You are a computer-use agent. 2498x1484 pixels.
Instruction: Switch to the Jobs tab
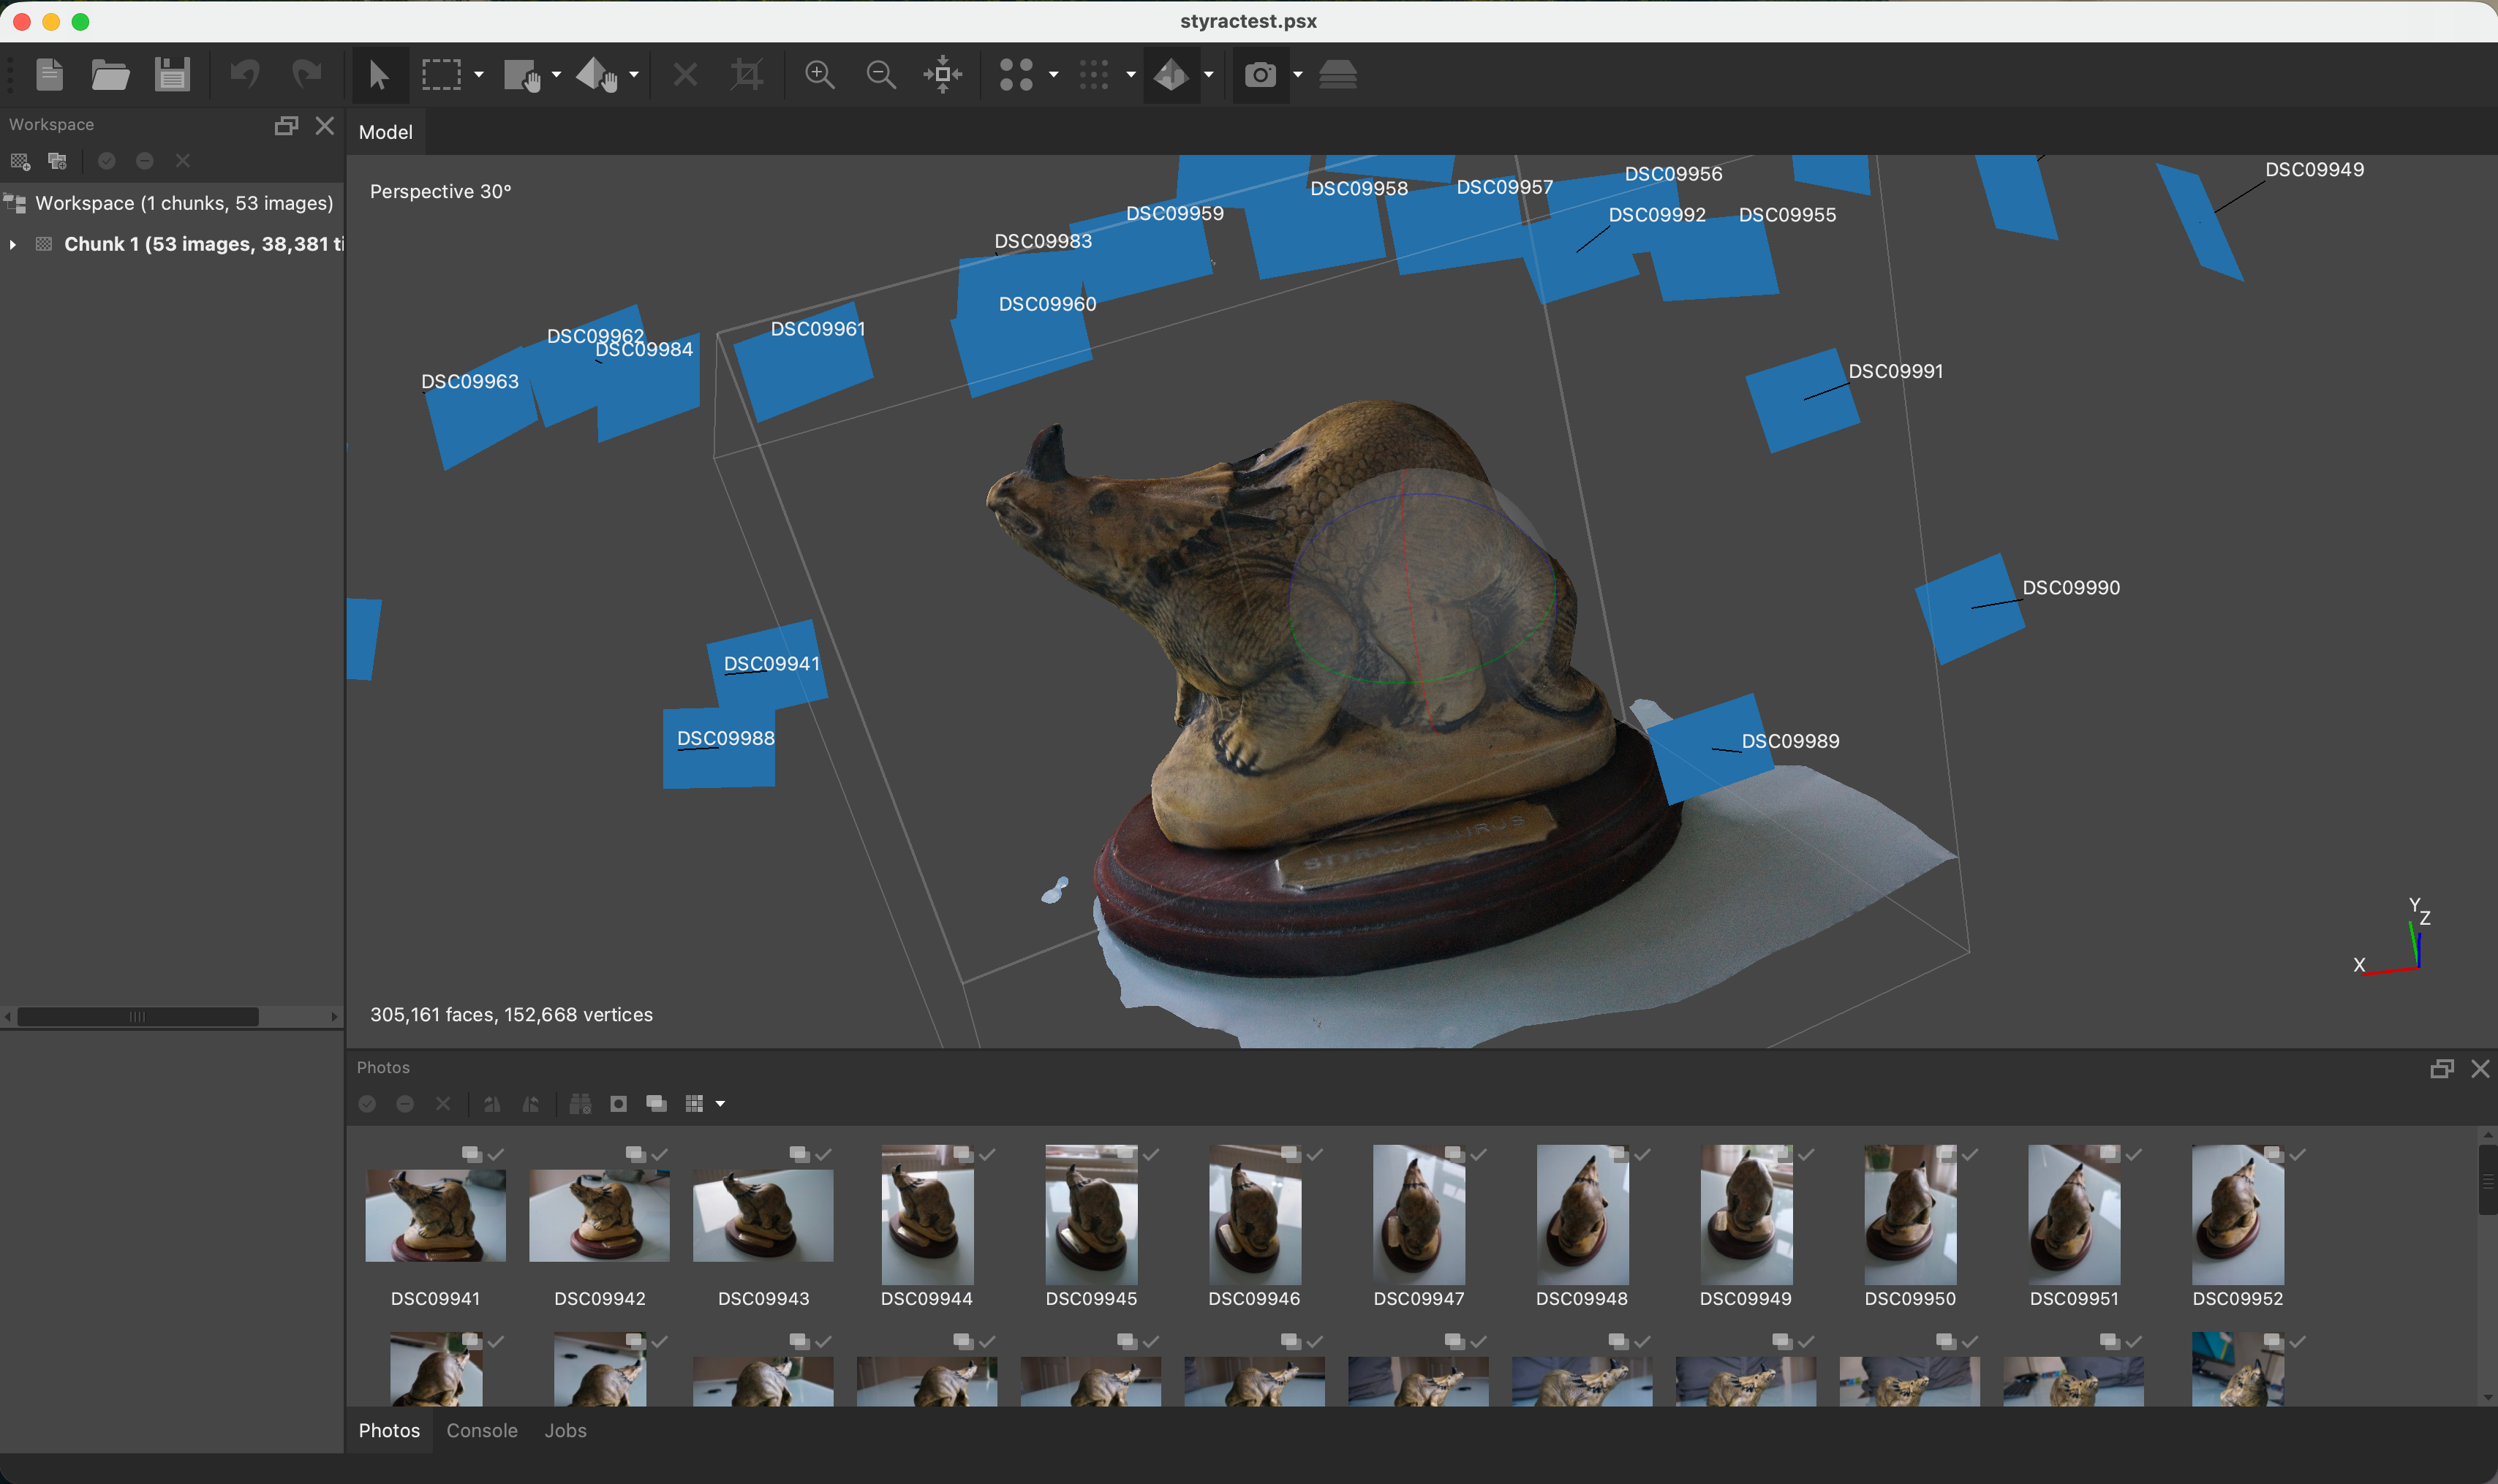tap(566, 1430)
